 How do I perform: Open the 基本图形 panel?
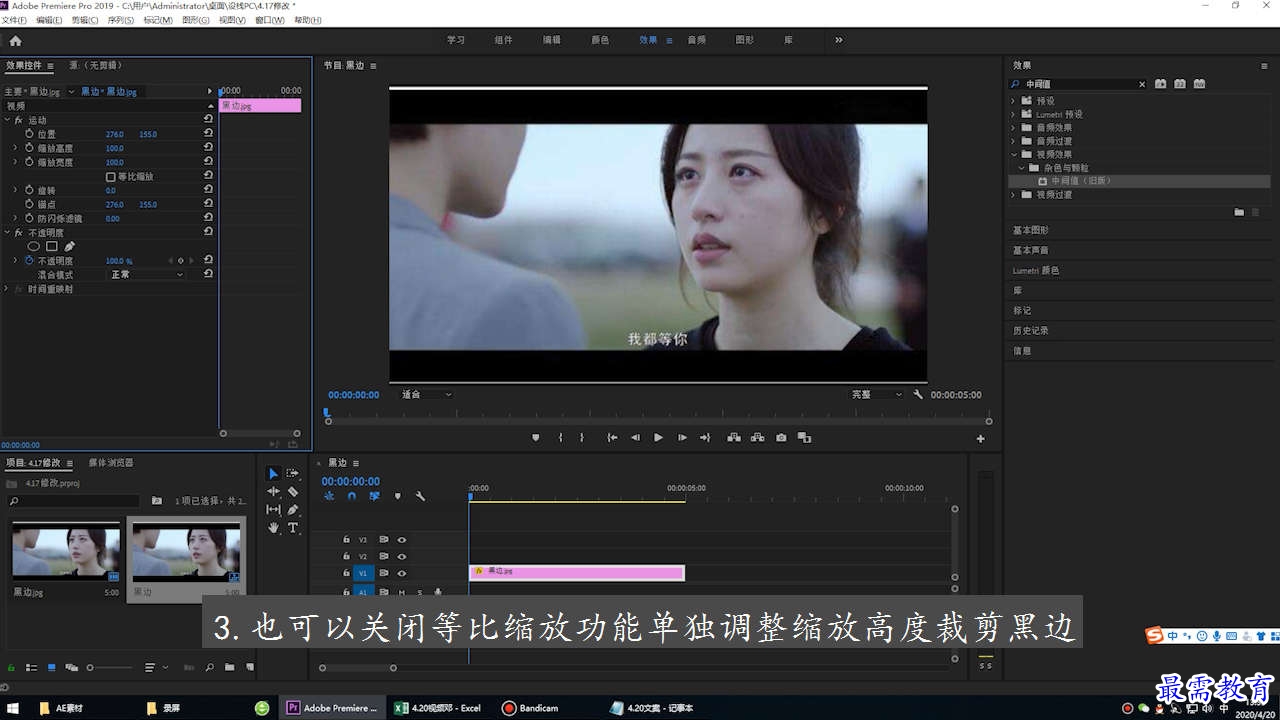point(1031,230)
